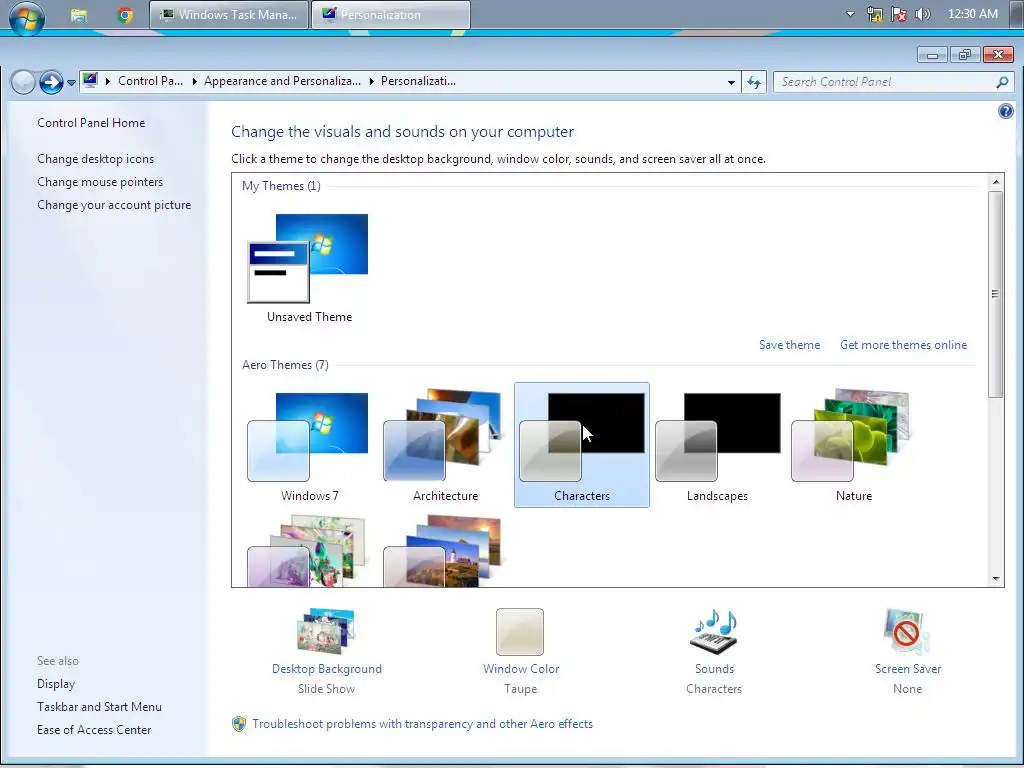Open the recent pages dropdown arrow
Image resolution: width=1024 pixels, height=768 pixels.
(71, 83)
